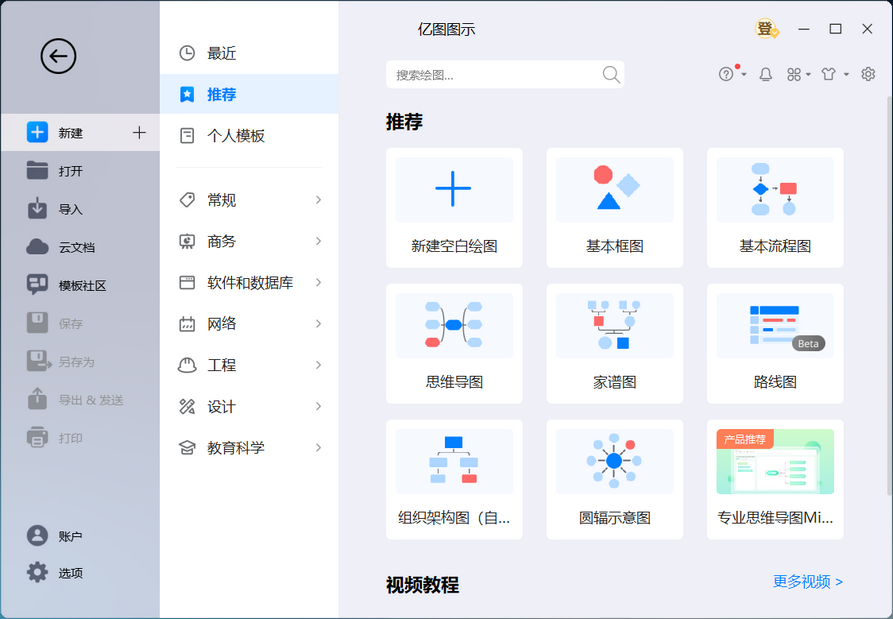Viewport: 893px width, 619px height.
Task: Open the 云文档 cloud icon
Action: pos(37,247)
